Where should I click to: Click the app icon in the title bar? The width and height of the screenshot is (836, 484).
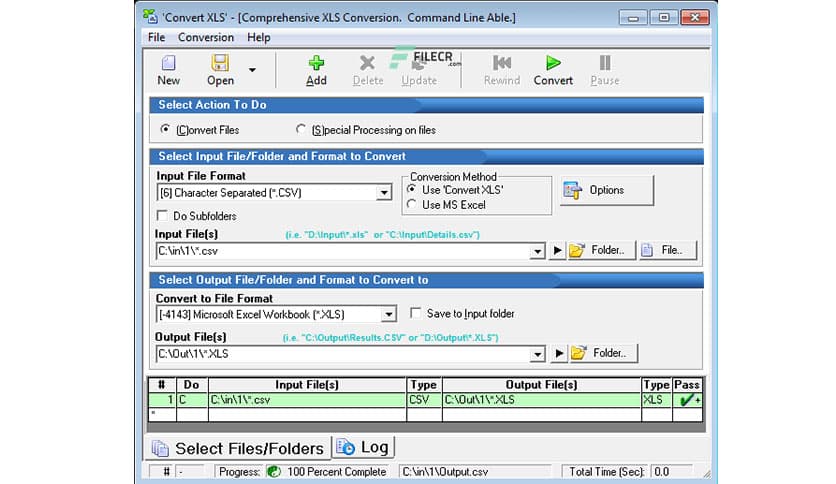pos(150,17)
